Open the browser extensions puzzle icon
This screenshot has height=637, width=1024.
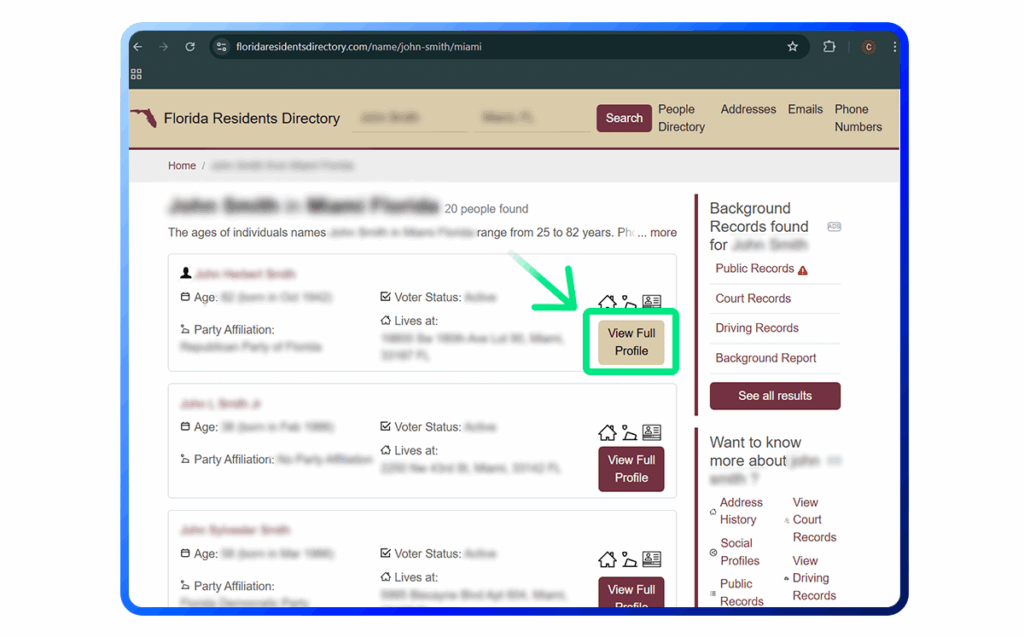pyautogui.click(x=829, y=47)
